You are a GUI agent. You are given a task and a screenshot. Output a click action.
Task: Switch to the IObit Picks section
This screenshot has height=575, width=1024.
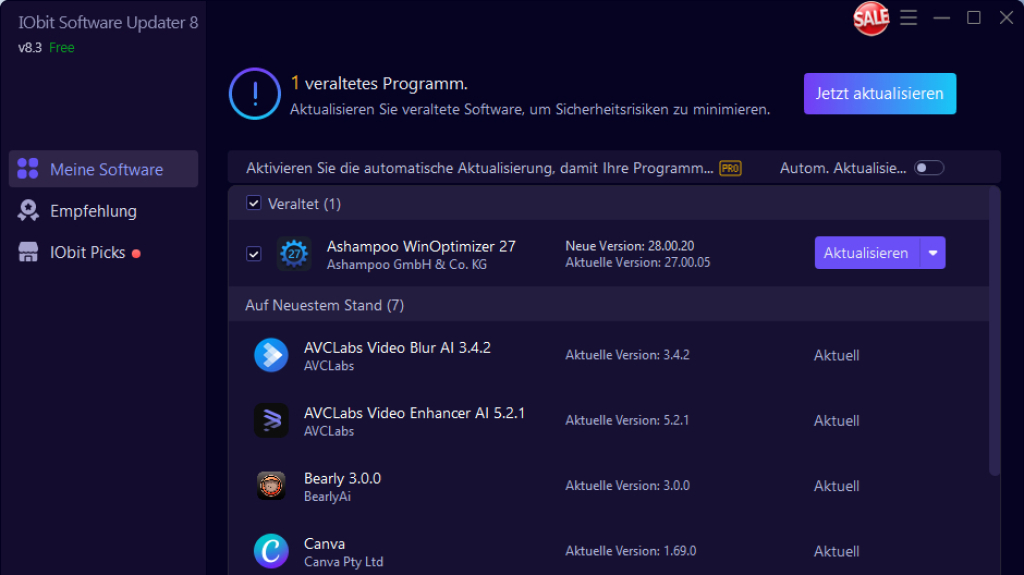103,252
